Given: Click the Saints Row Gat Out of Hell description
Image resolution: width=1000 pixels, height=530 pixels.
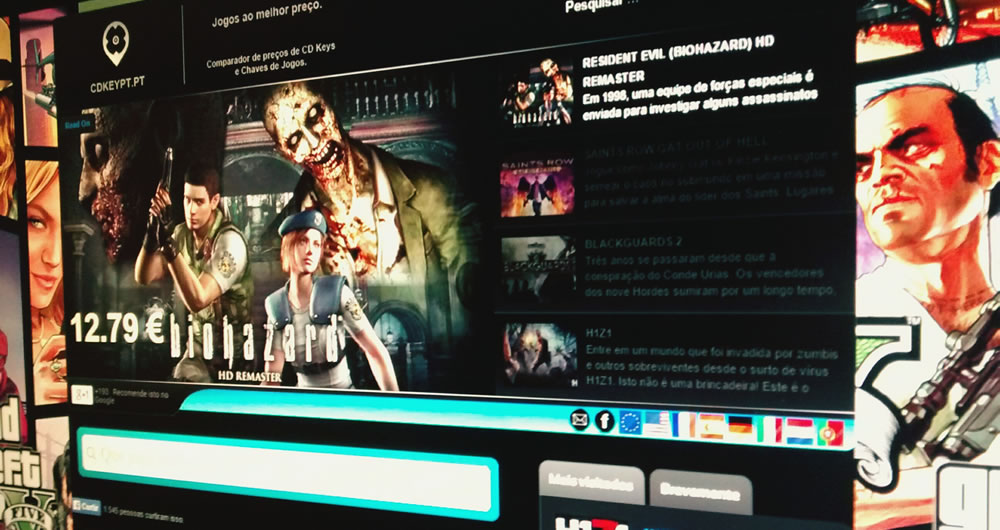Looking at the screenshot, I should click(711, 179).
